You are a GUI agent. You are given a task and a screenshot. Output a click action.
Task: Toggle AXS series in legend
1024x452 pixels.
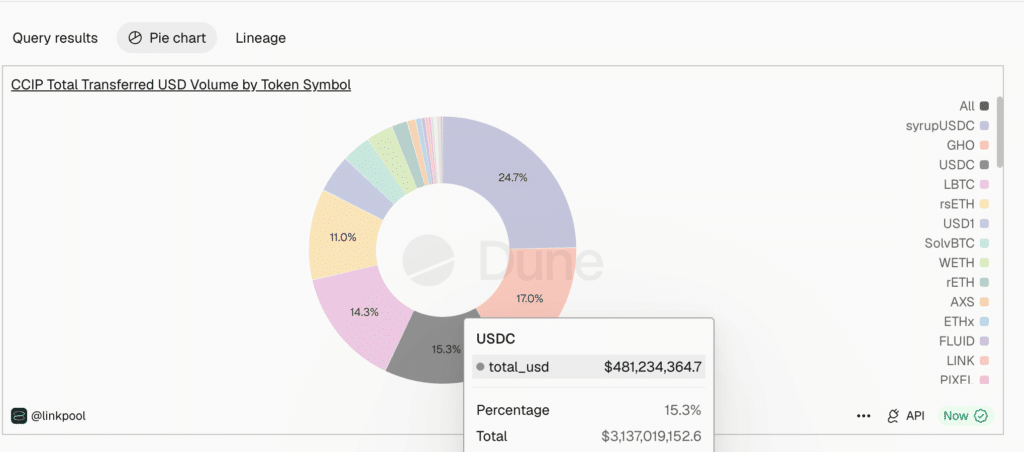click(x=969, y=302)
